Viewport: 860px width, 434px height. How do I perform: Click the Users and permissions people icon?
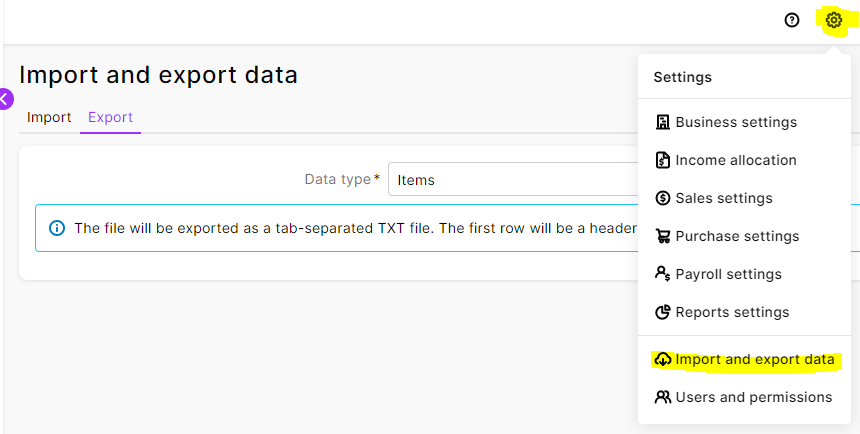(x=662, y=397)
